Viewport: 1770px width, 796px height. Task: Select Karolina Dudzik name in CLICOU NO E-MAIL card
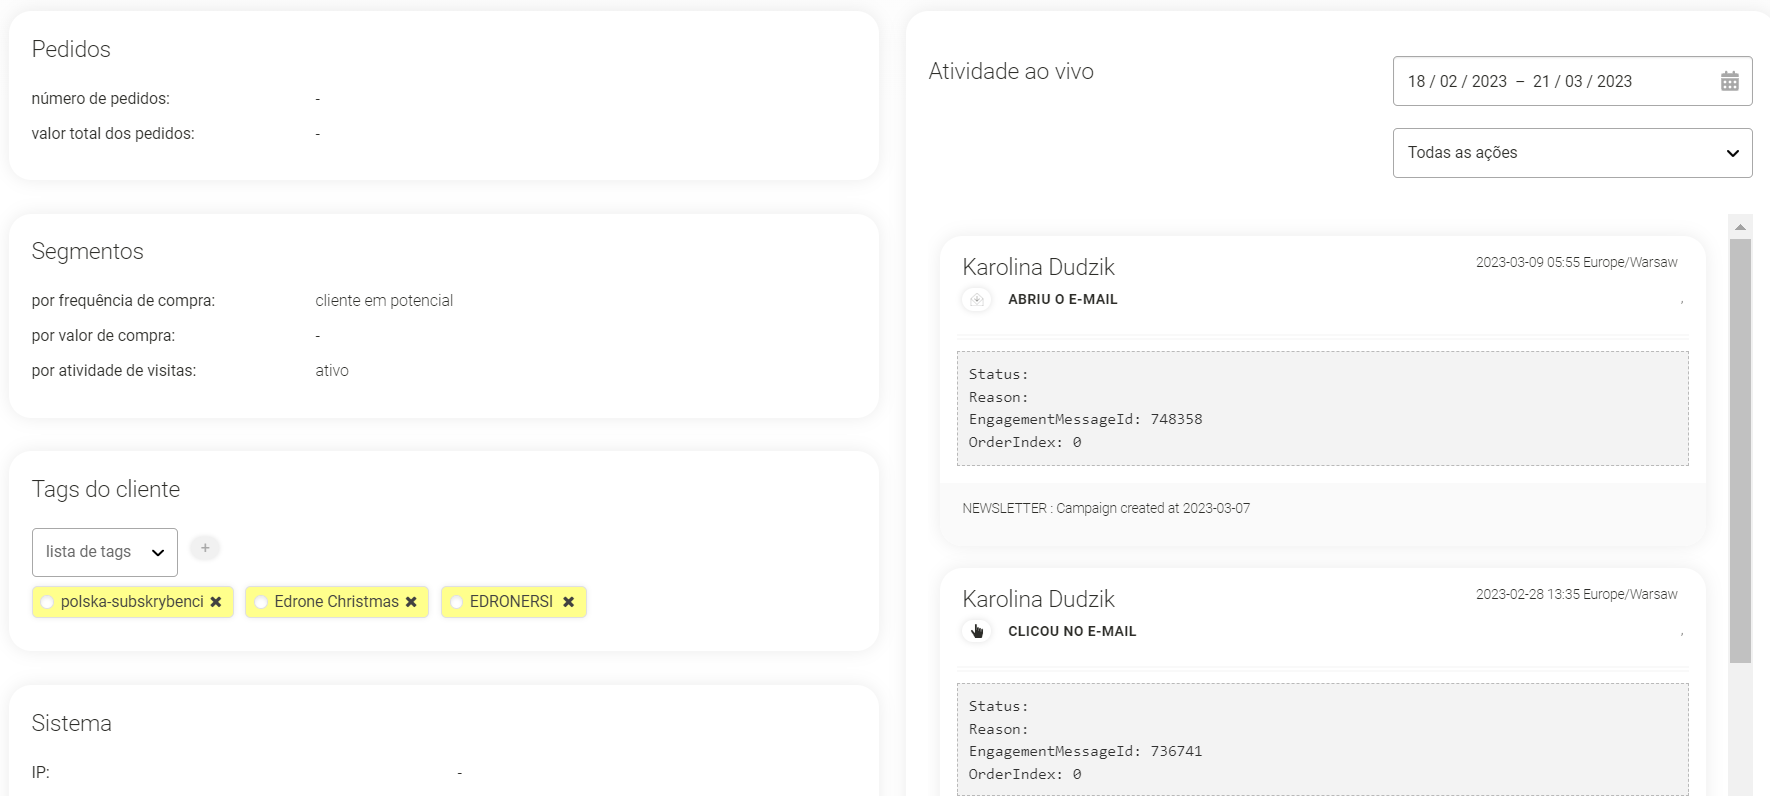[x=1038, y=599]
